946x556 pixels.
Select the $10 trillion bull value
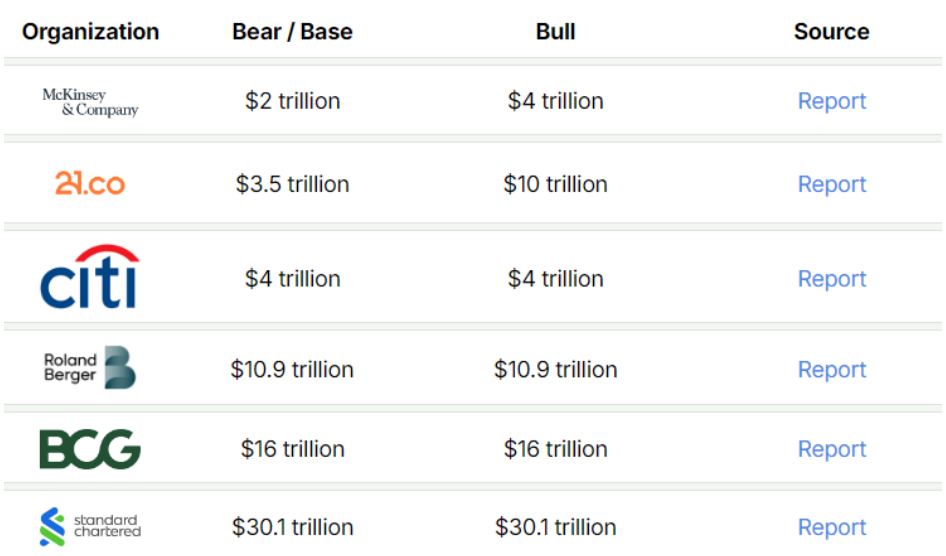555,184
